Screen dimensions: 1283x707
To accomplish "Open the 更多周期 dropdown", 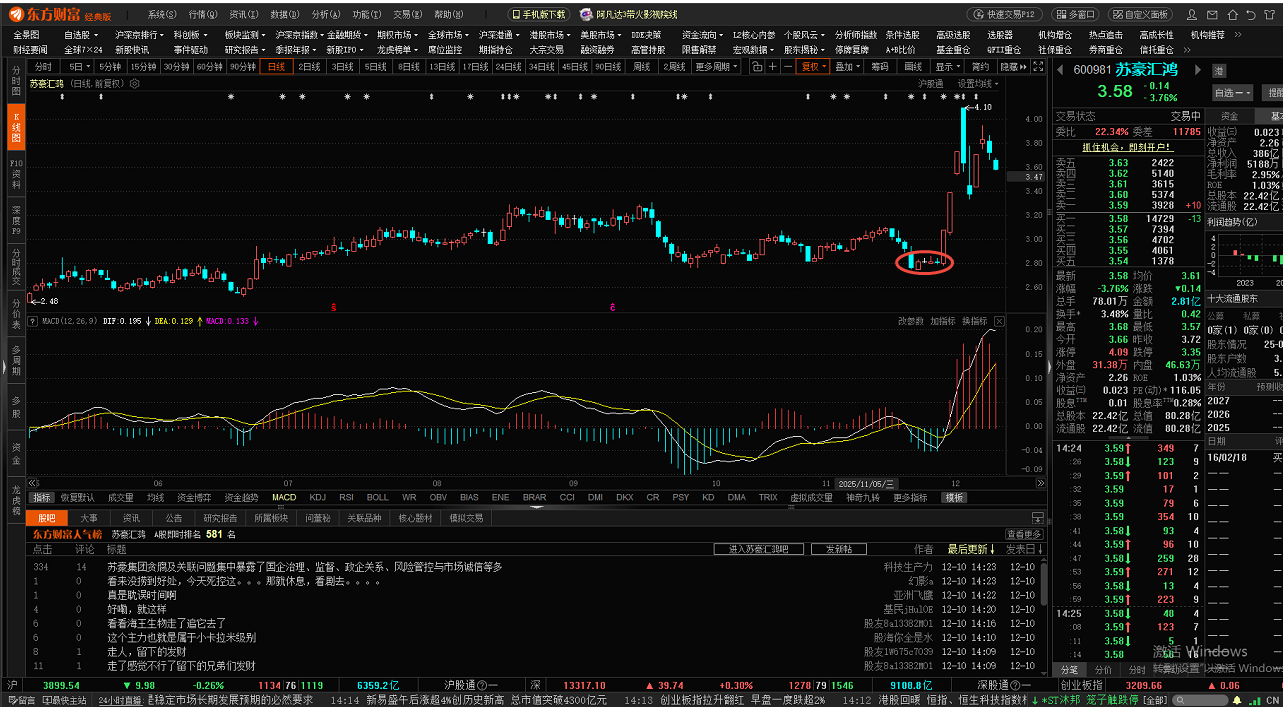I will (718, 66).
